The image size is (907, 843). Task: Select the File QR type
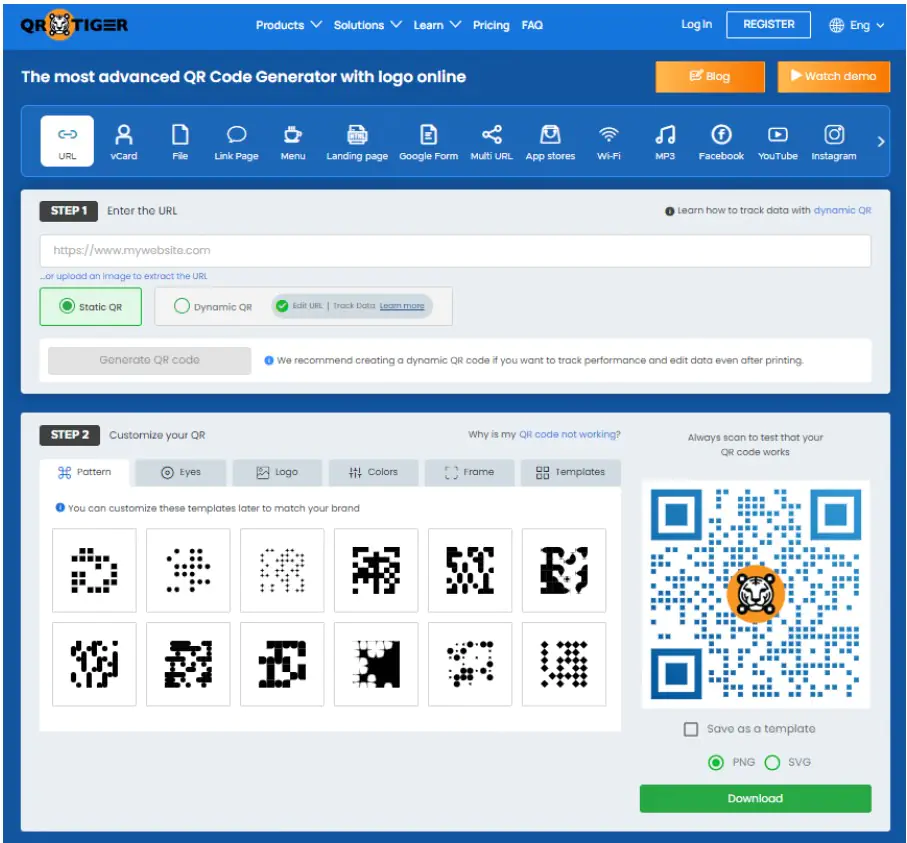180,142
